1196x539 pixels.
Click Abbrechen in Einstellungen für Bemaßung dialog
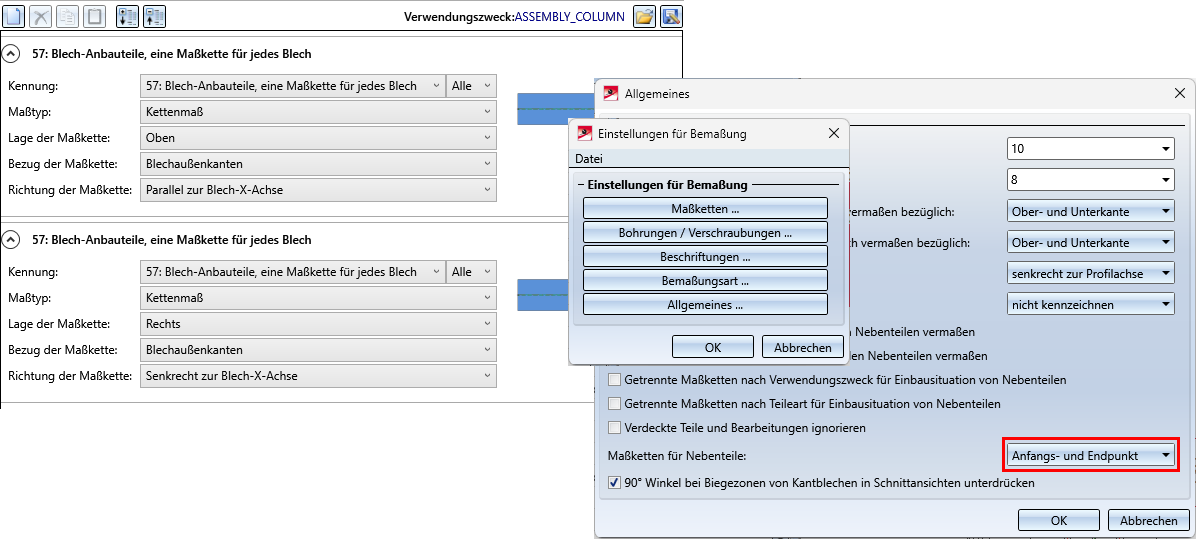click(x=802, y=347)
